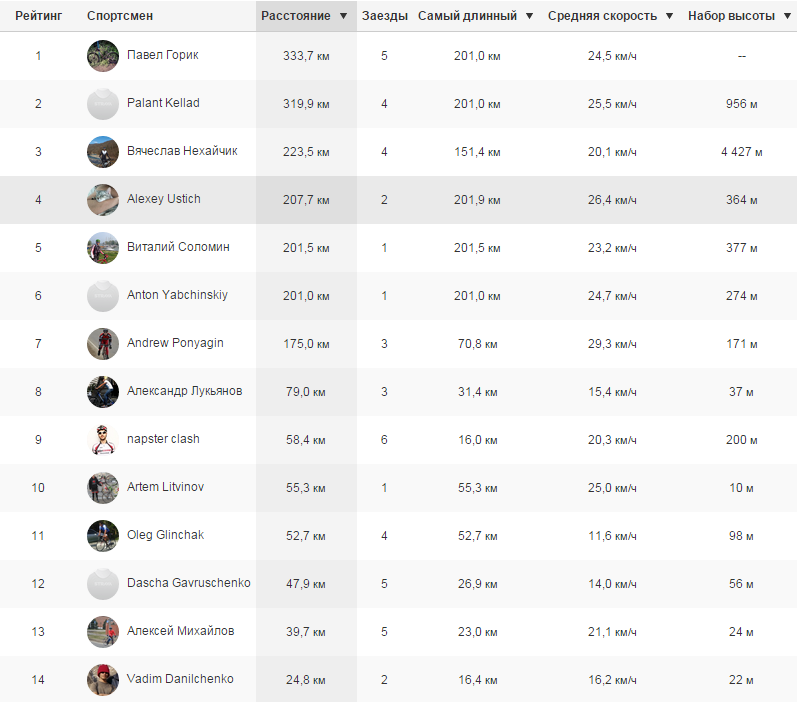Sort by Расстояние column arrow

click(x=343, y=17)
